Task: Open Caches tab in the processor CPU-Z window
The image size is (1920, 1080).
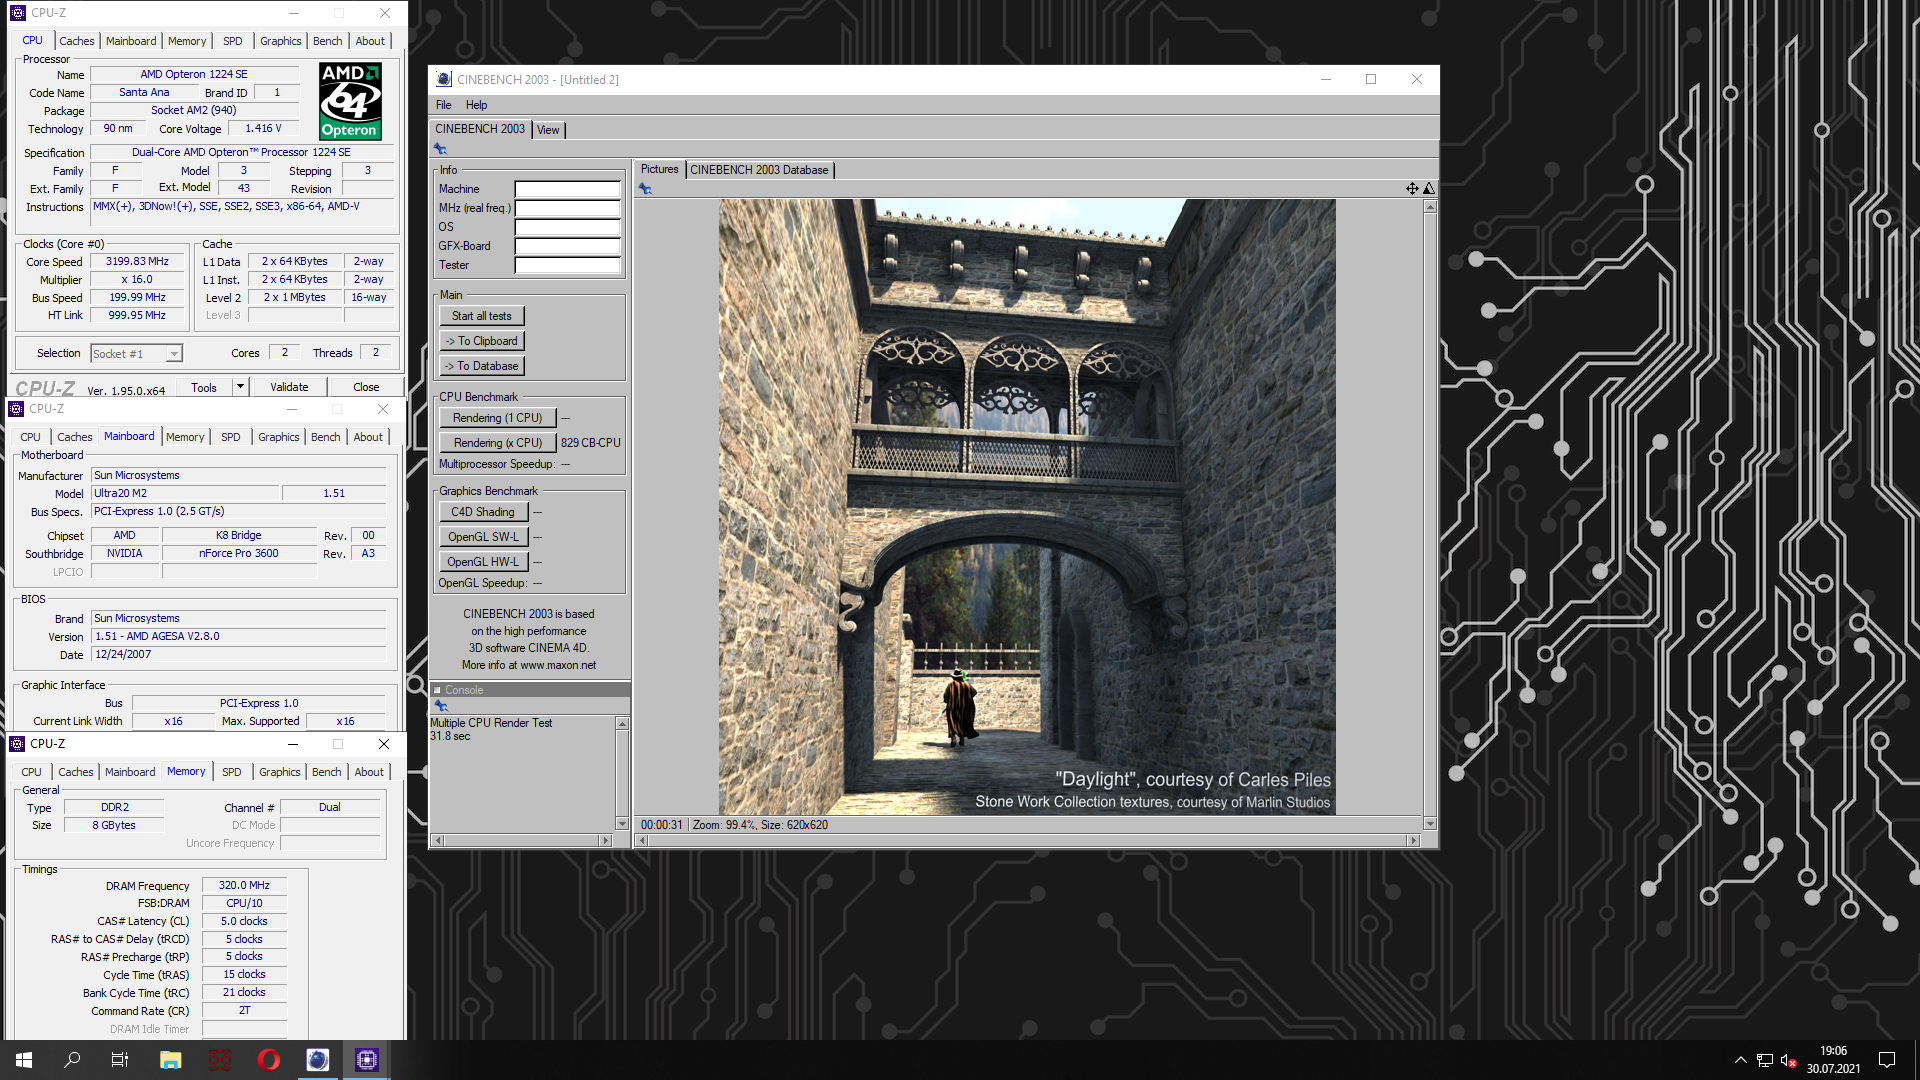Action: (x=77, y=41)
